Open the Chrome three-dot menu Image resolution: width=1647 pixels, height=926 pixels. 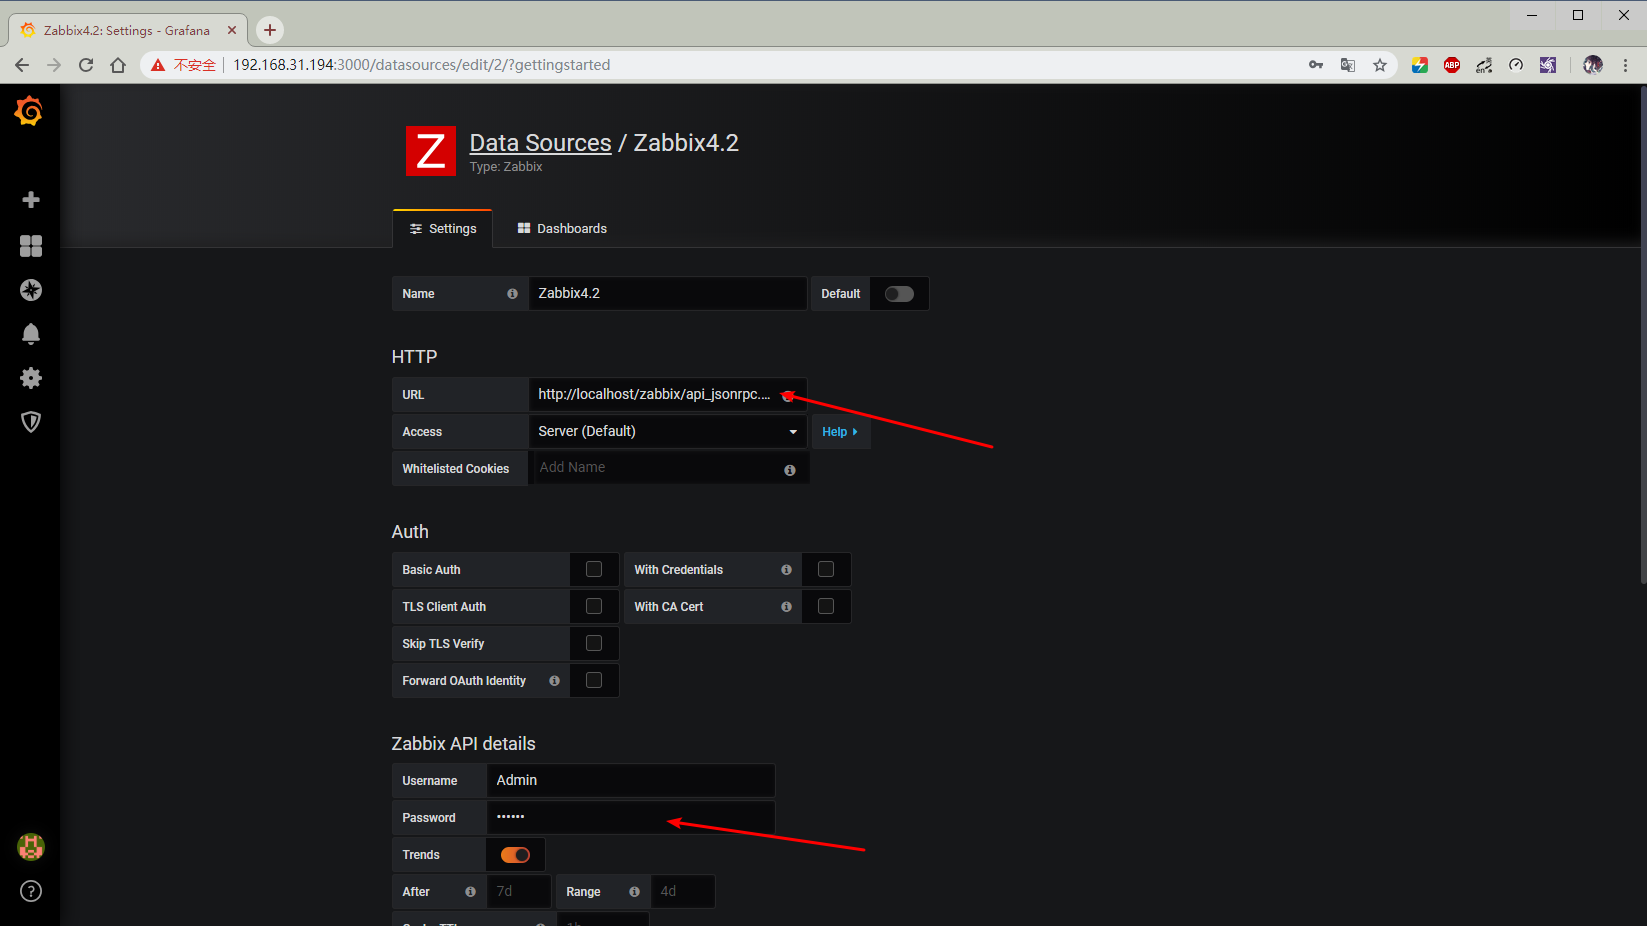click(x=1625, y=65)
